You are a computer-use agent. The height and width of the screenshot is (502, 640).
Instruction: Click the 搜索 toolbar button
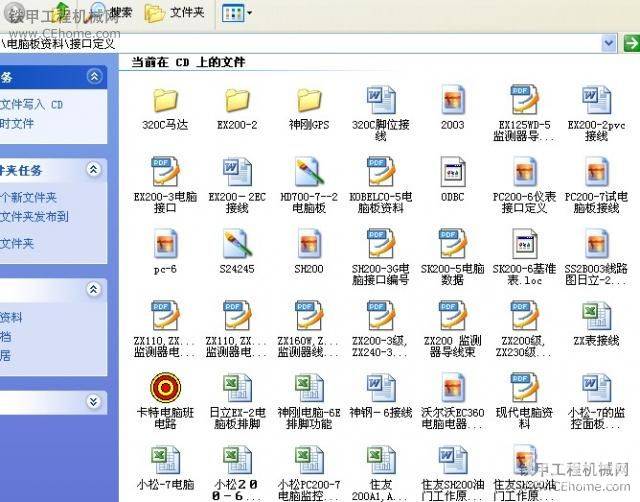point(111,12)
